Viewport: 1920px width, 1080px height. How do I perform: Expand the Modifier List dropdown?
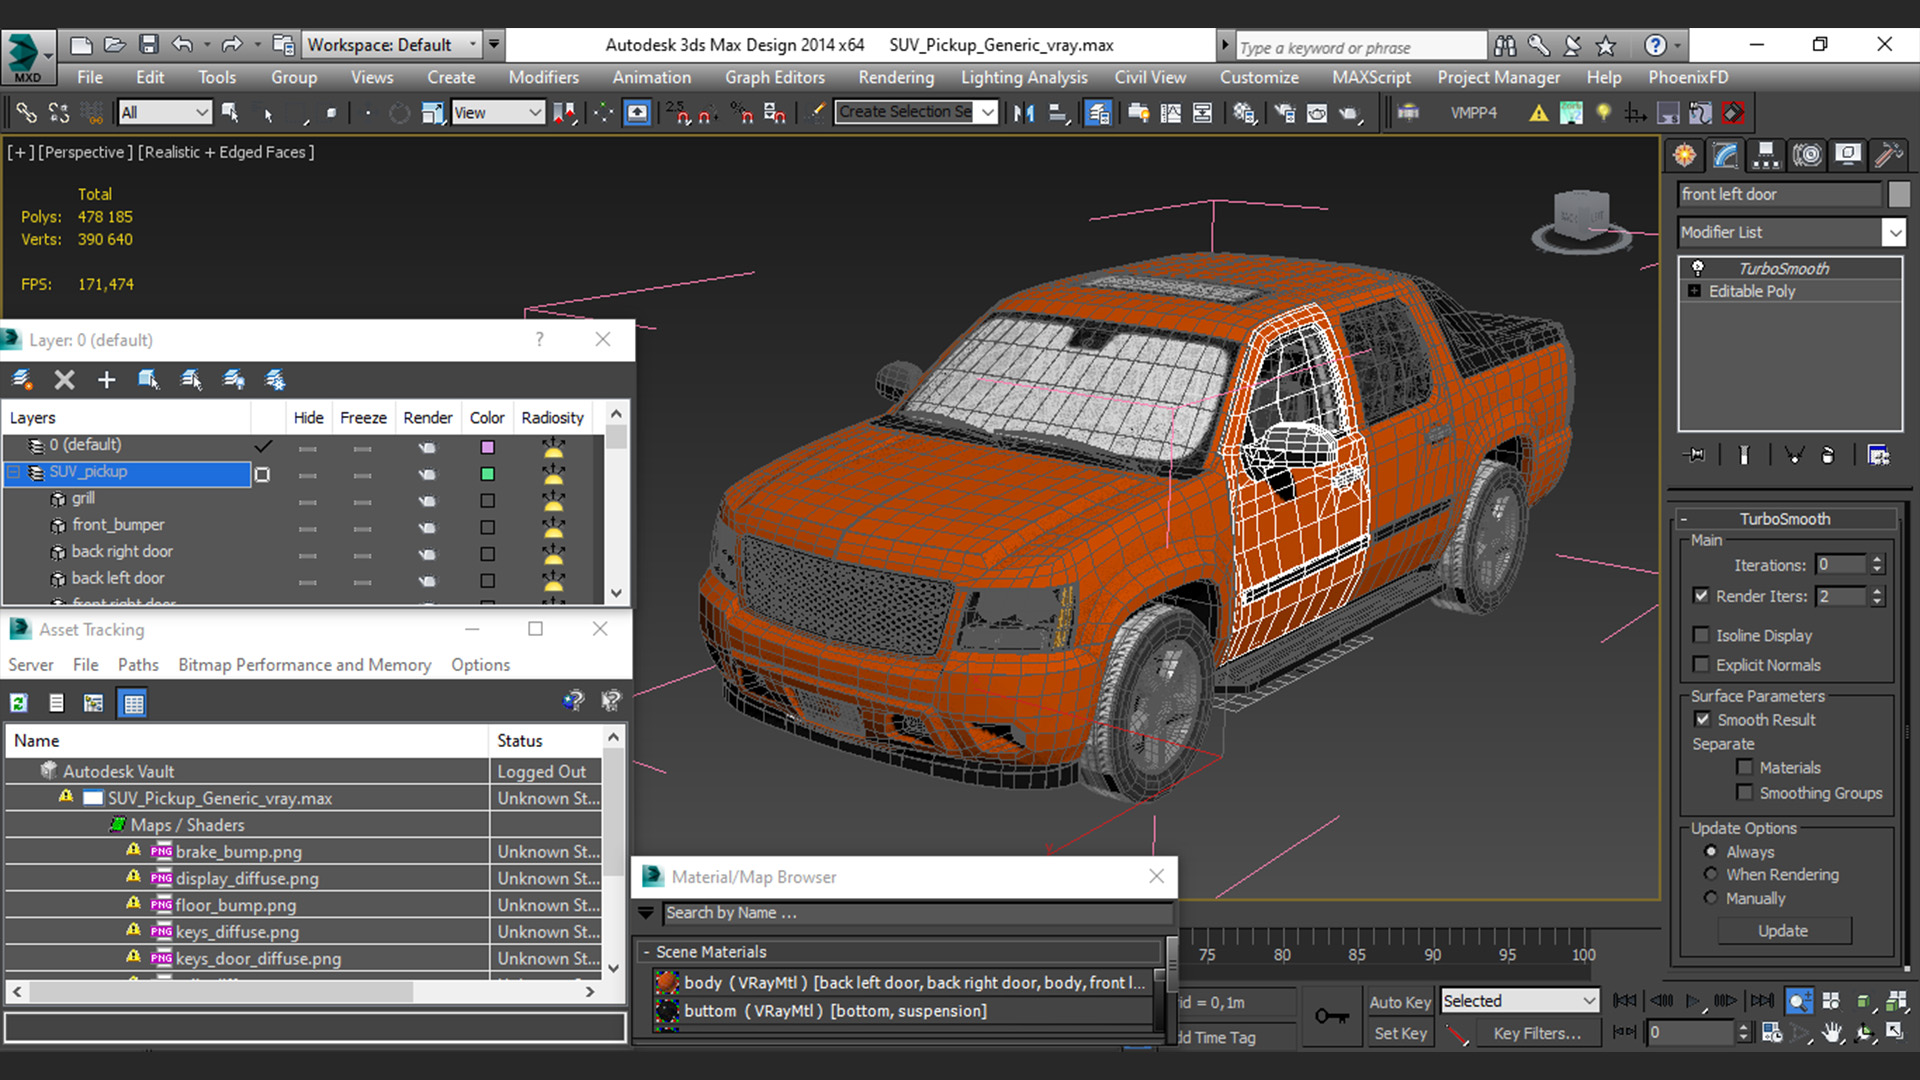(1894, 232)
